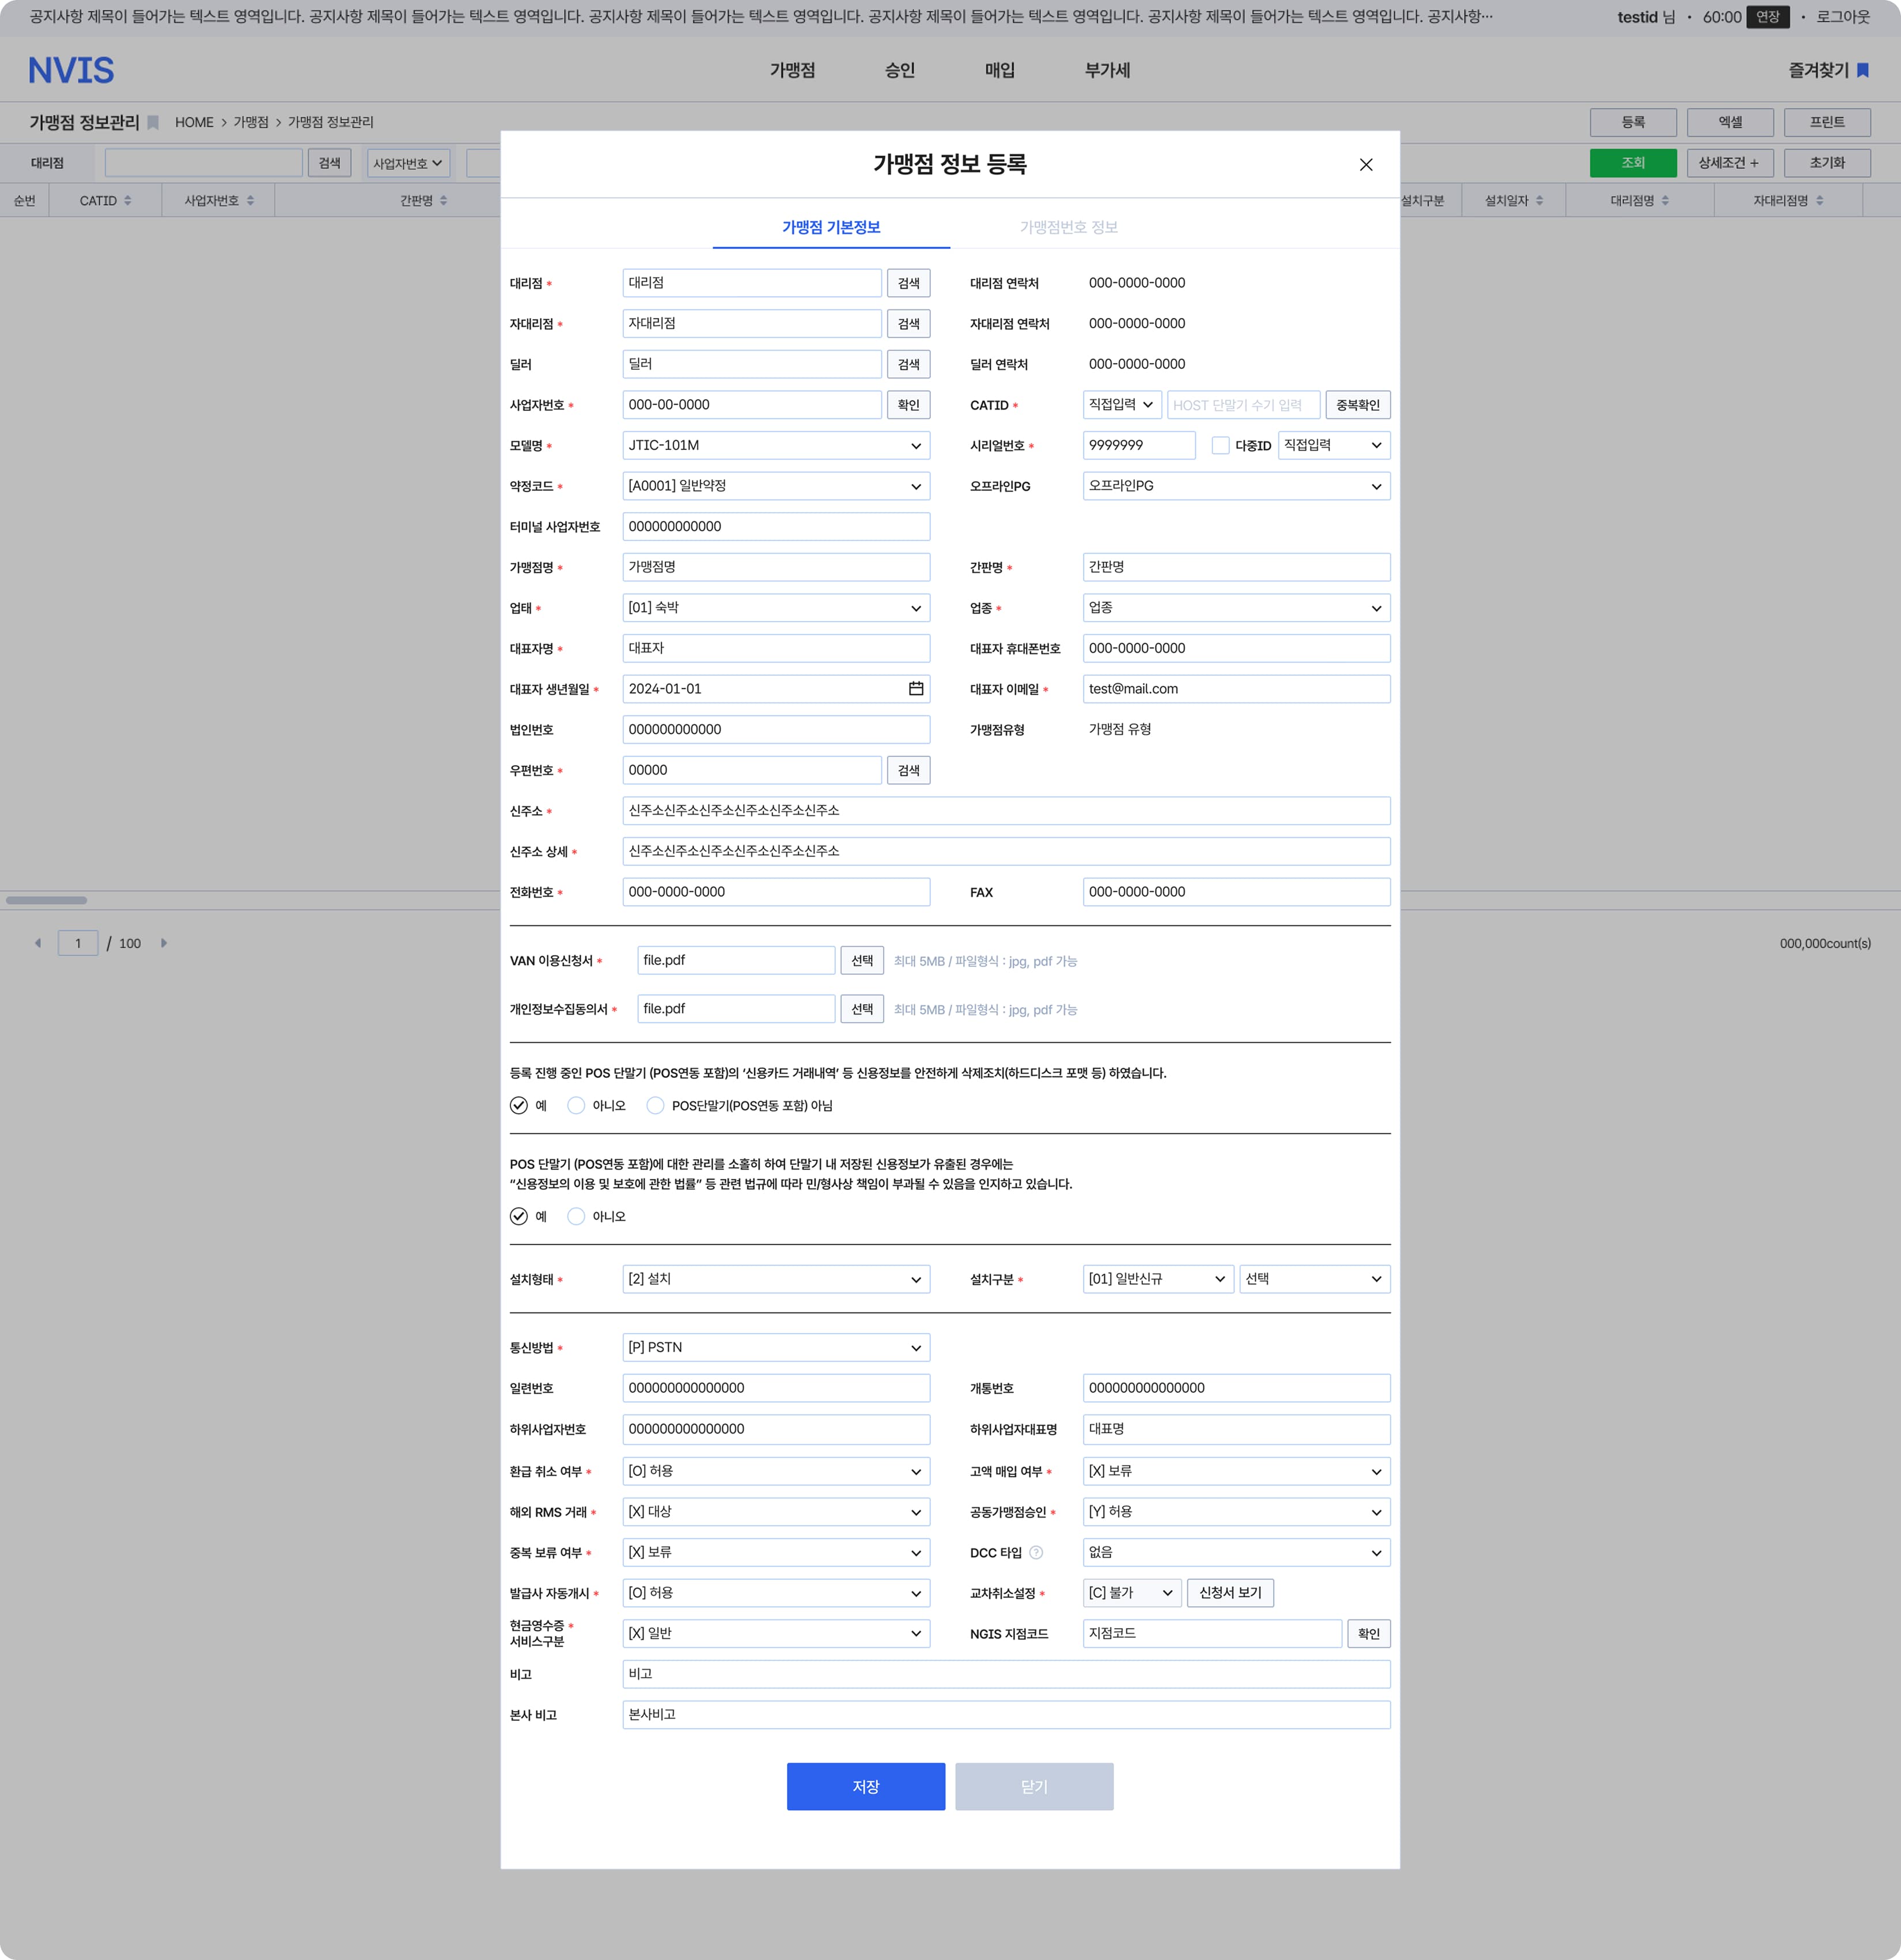Open the calendar picker for 대표자 생년월일
Screen dimensions: 1901x1960
coord(915,689)
